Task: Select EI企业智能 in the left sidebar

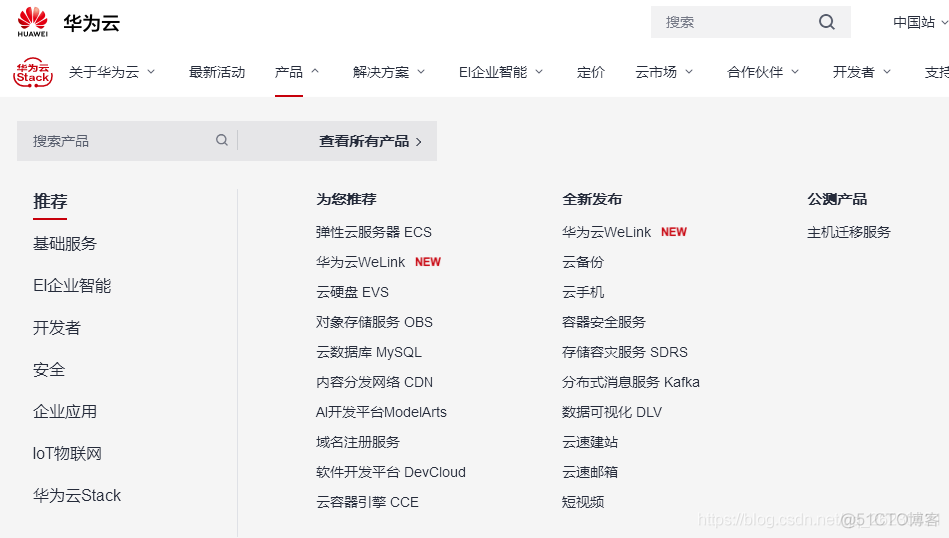Action: [72, 286]
